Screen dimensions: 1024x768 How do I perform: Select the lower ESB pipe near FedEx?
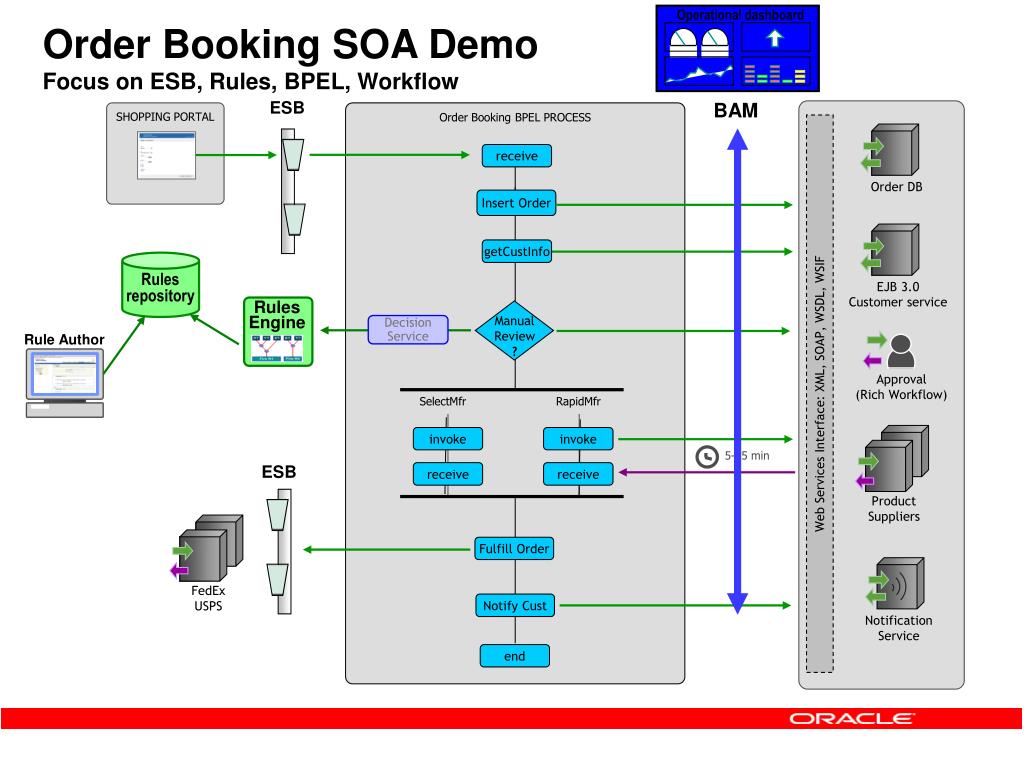tap(280, 552)
